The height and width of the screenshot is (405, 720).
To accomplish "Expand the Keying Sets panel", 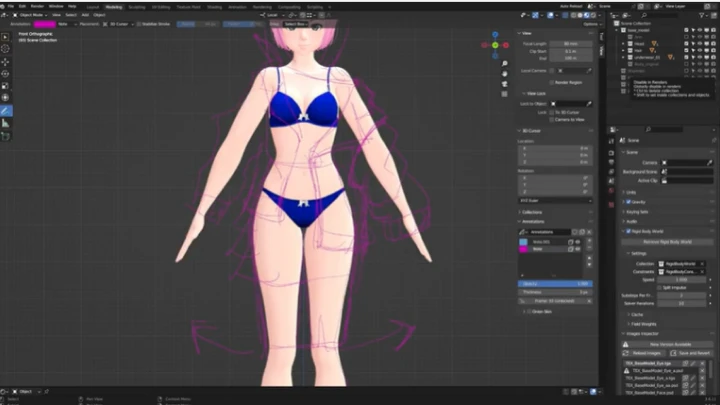I will pos(636,212).
